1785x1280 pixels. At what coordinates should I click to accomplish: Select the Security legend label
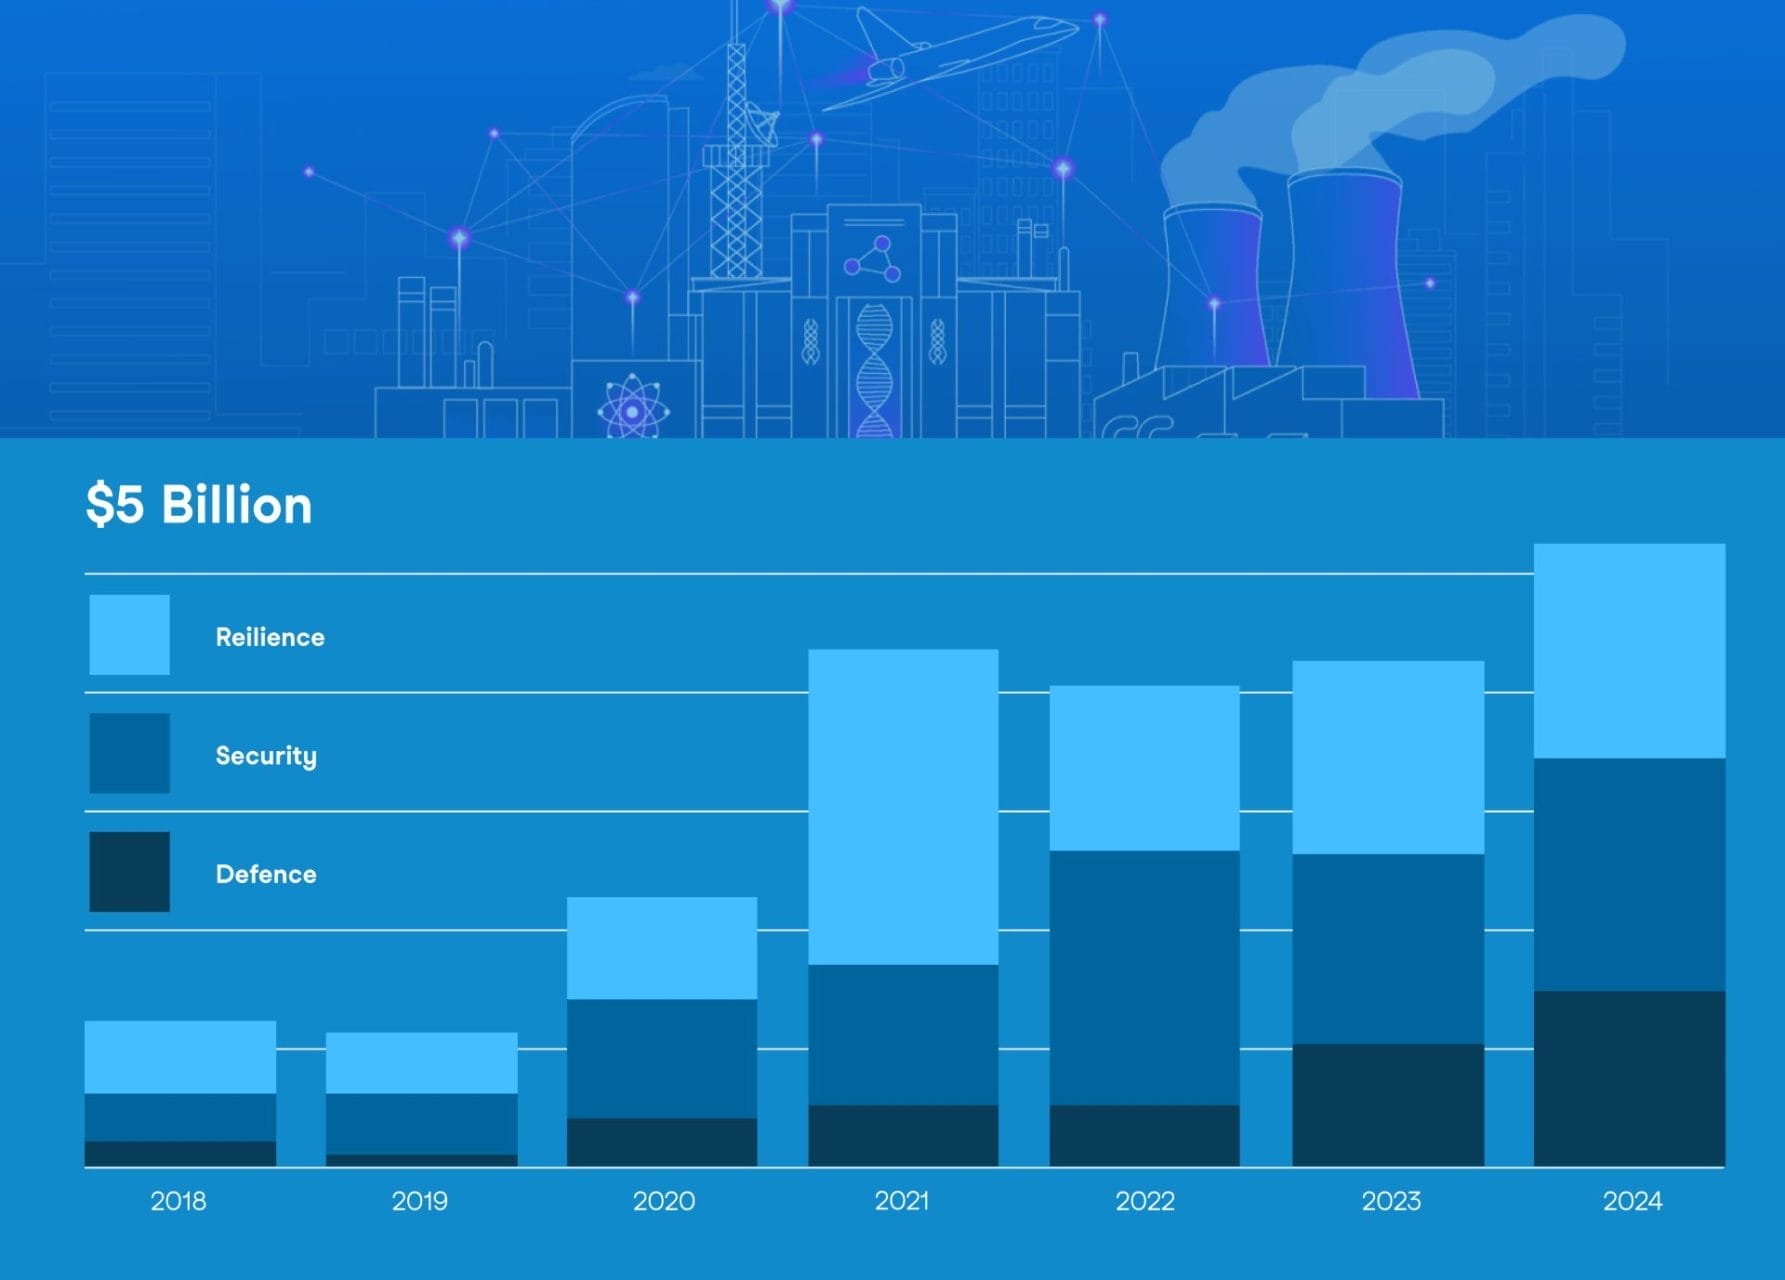click(266, 756)
